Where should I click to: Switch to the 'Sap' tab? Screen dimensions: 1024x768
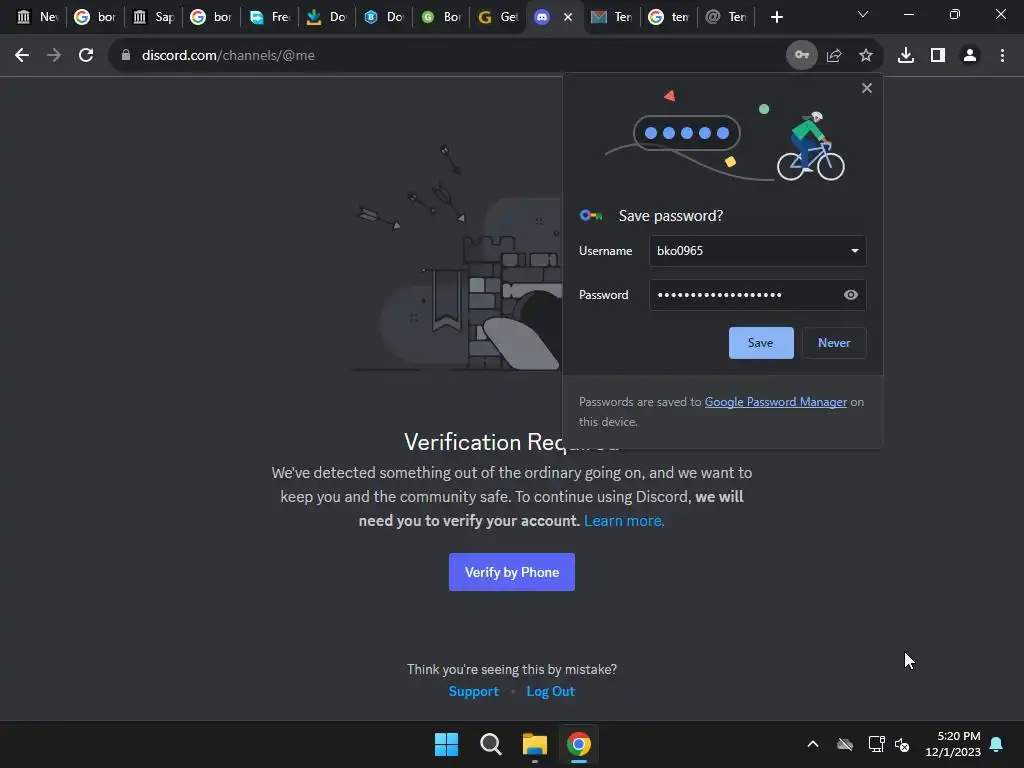153,17
